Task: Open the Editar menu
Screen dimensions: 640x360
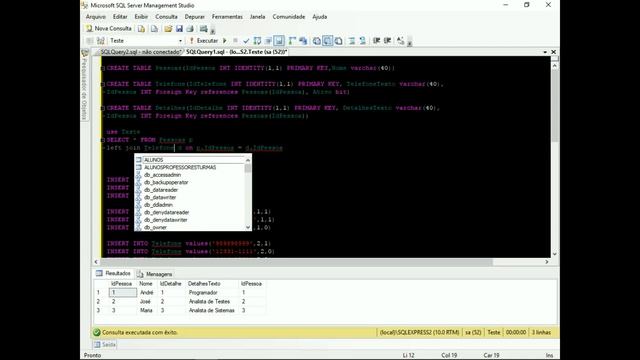Action: tap(120, 17)
